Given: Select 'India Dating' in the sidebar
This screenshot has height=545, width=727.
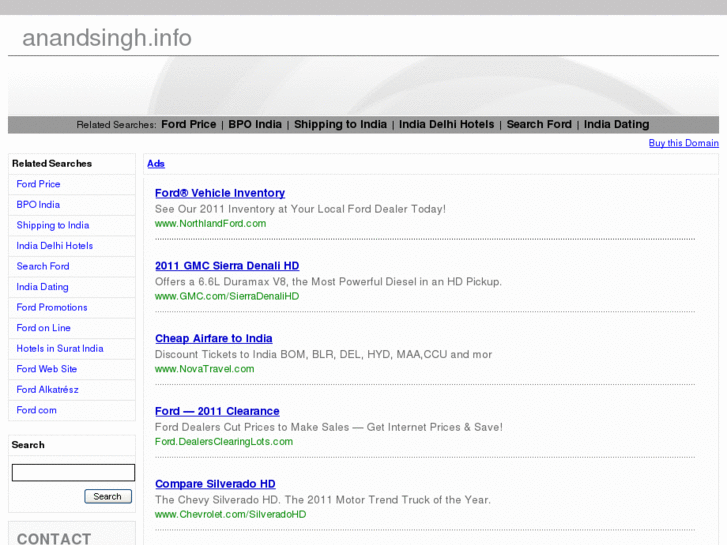Looking at the screenshot, I should point(42,287).
